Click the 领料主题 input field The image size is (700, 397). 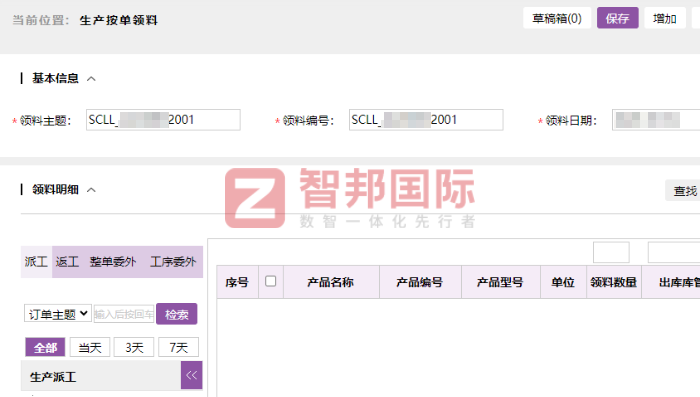point(163,120)
